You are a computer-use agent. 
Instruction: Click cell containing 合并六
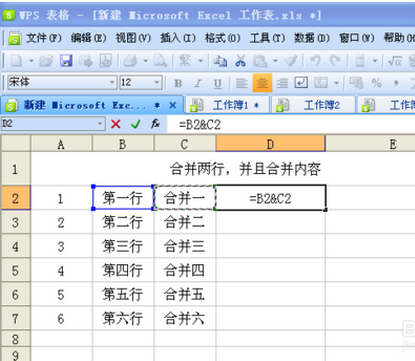click(185, 318)
